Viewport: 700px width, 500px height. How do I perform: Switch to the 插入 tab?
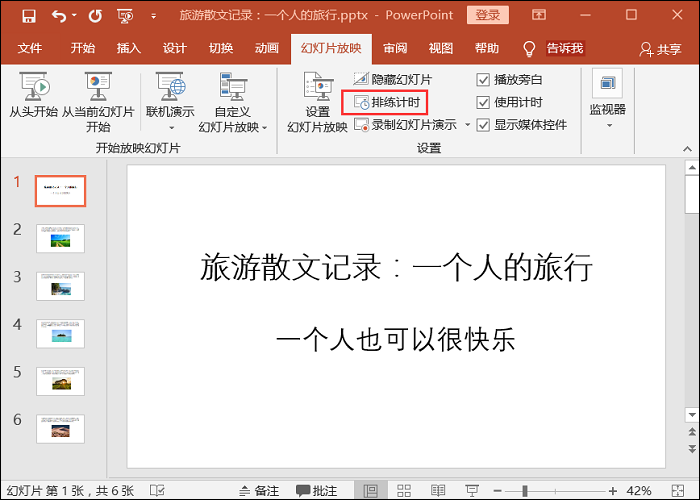tap(129, 48)
